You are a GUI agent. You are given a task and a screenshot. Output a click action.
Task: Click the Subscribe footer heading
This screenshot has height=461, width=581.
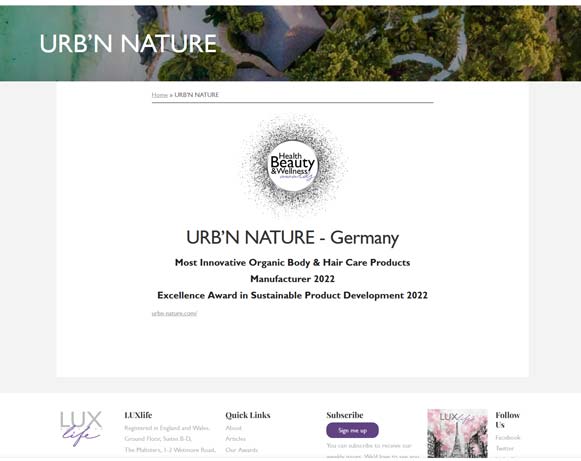coord(345,415)
